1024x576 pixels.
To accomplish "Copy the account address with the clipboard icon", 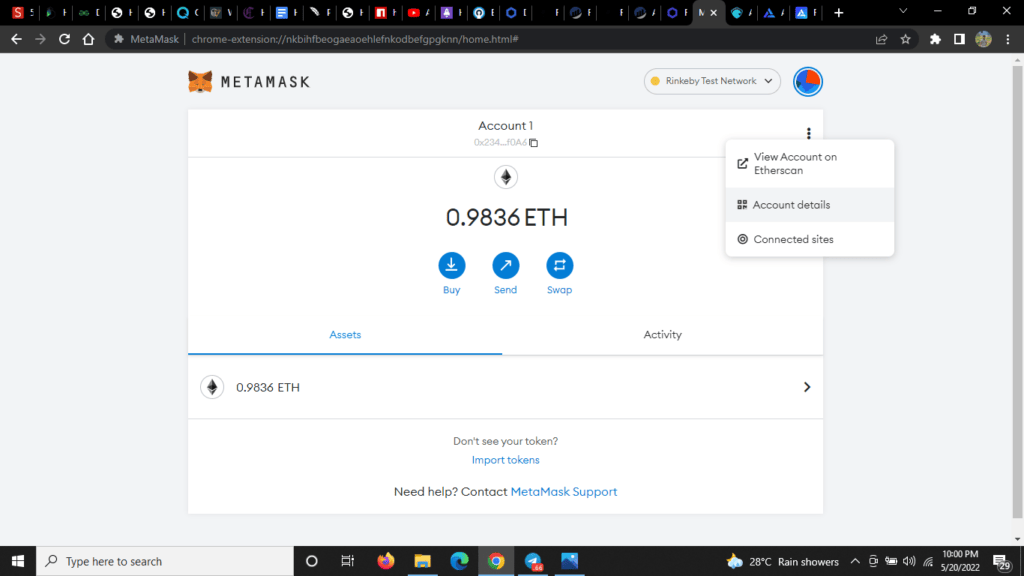I will coord(534,142).
